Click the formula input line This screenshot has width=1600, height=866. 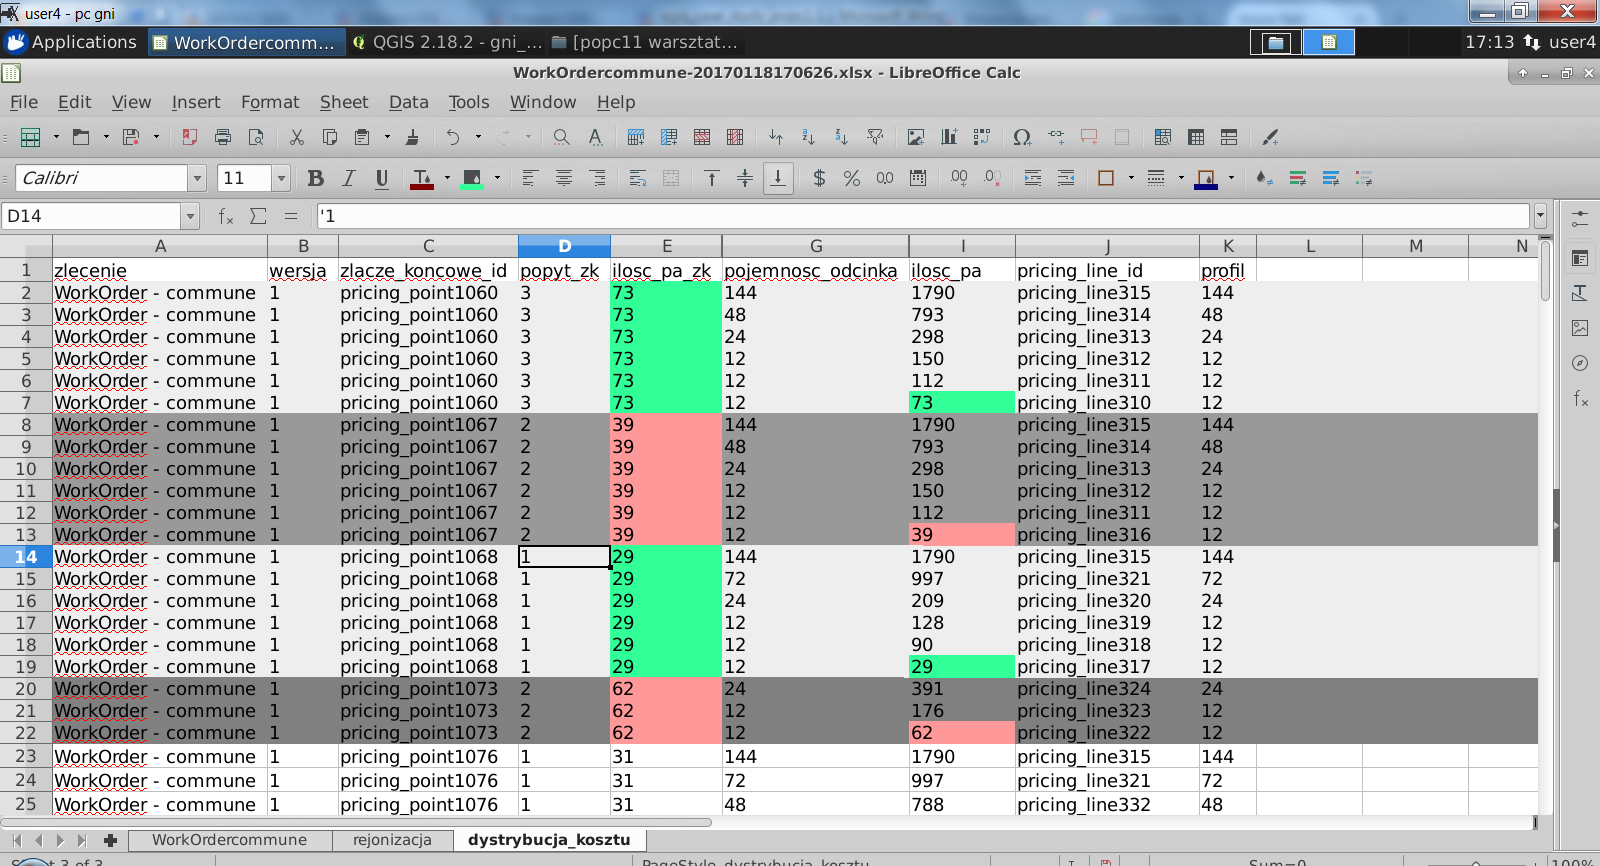[920, 216]
